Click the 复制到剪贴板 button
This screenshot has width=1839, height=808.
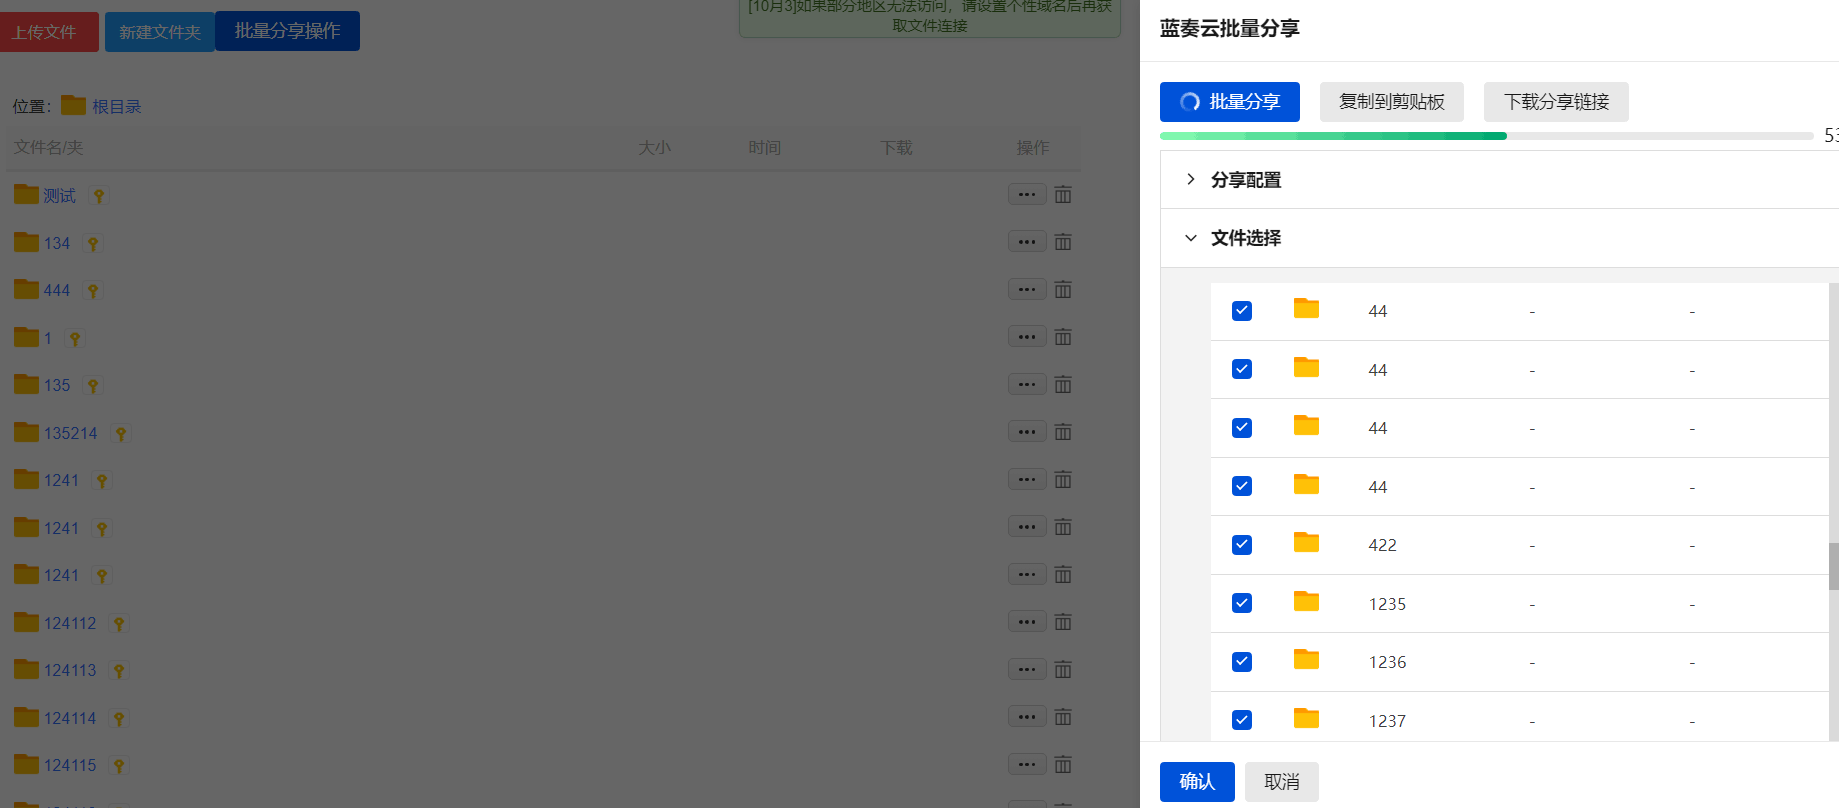click(x=1391, y=102)
